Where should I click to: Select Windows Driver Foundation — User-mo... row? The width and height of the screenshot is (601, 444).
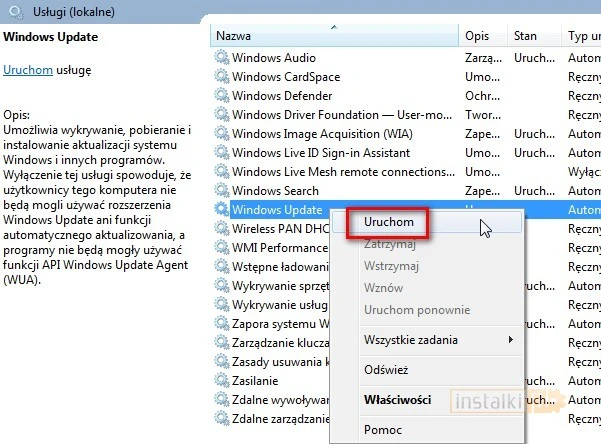point(342,115)
